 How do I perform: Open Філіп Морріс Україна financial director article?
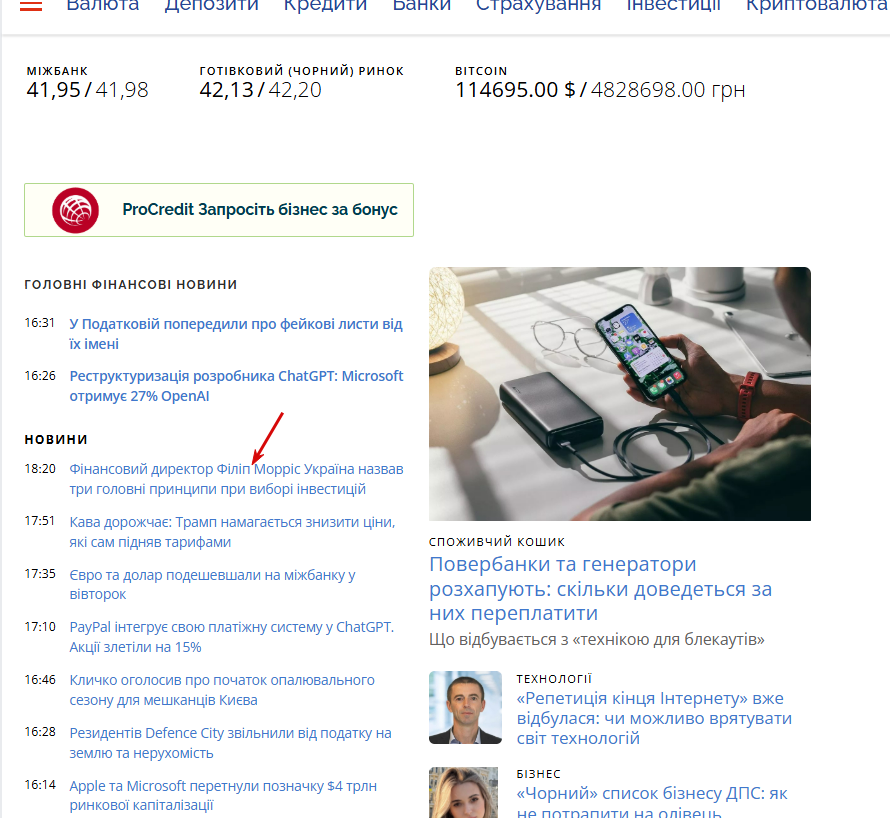click(236, 479)
